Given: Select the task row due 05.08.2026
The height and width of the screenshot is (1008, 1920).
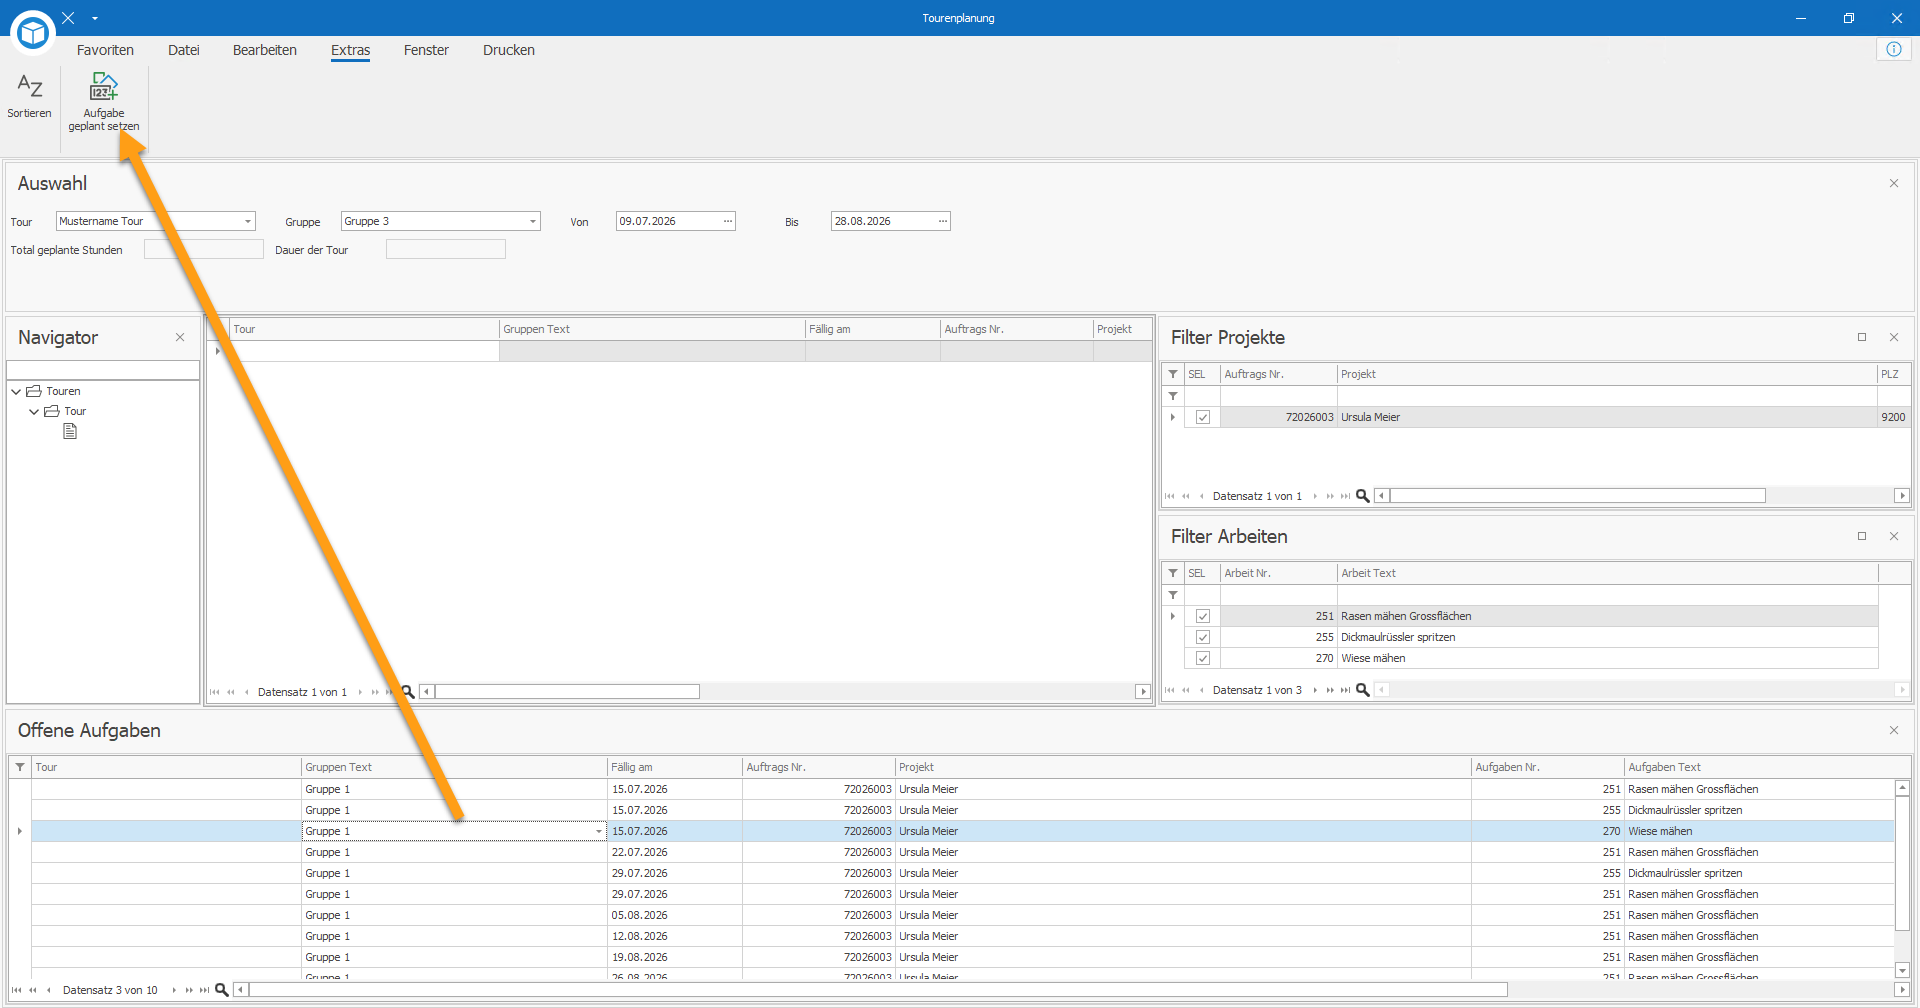Looking at the screenshot, I should tap(963, 915).
